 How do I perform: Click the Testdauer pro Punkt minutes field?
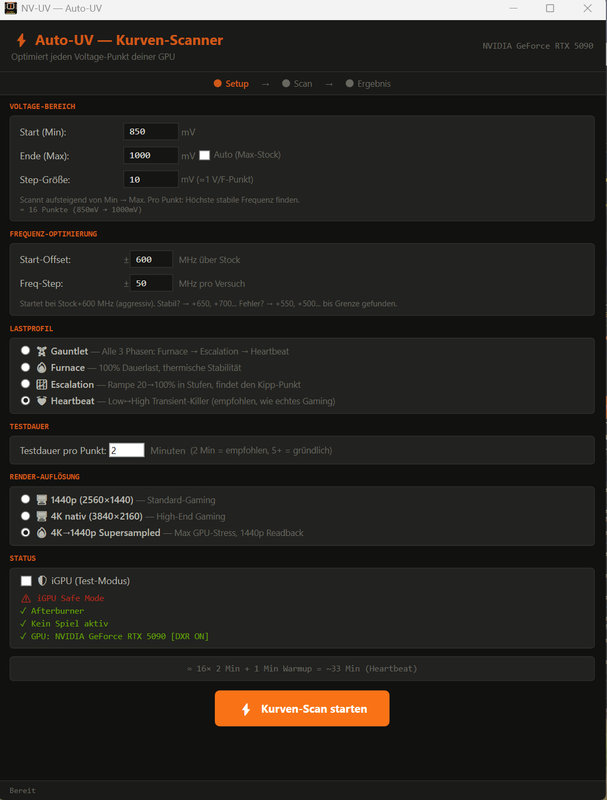click(x=127, y=450)
